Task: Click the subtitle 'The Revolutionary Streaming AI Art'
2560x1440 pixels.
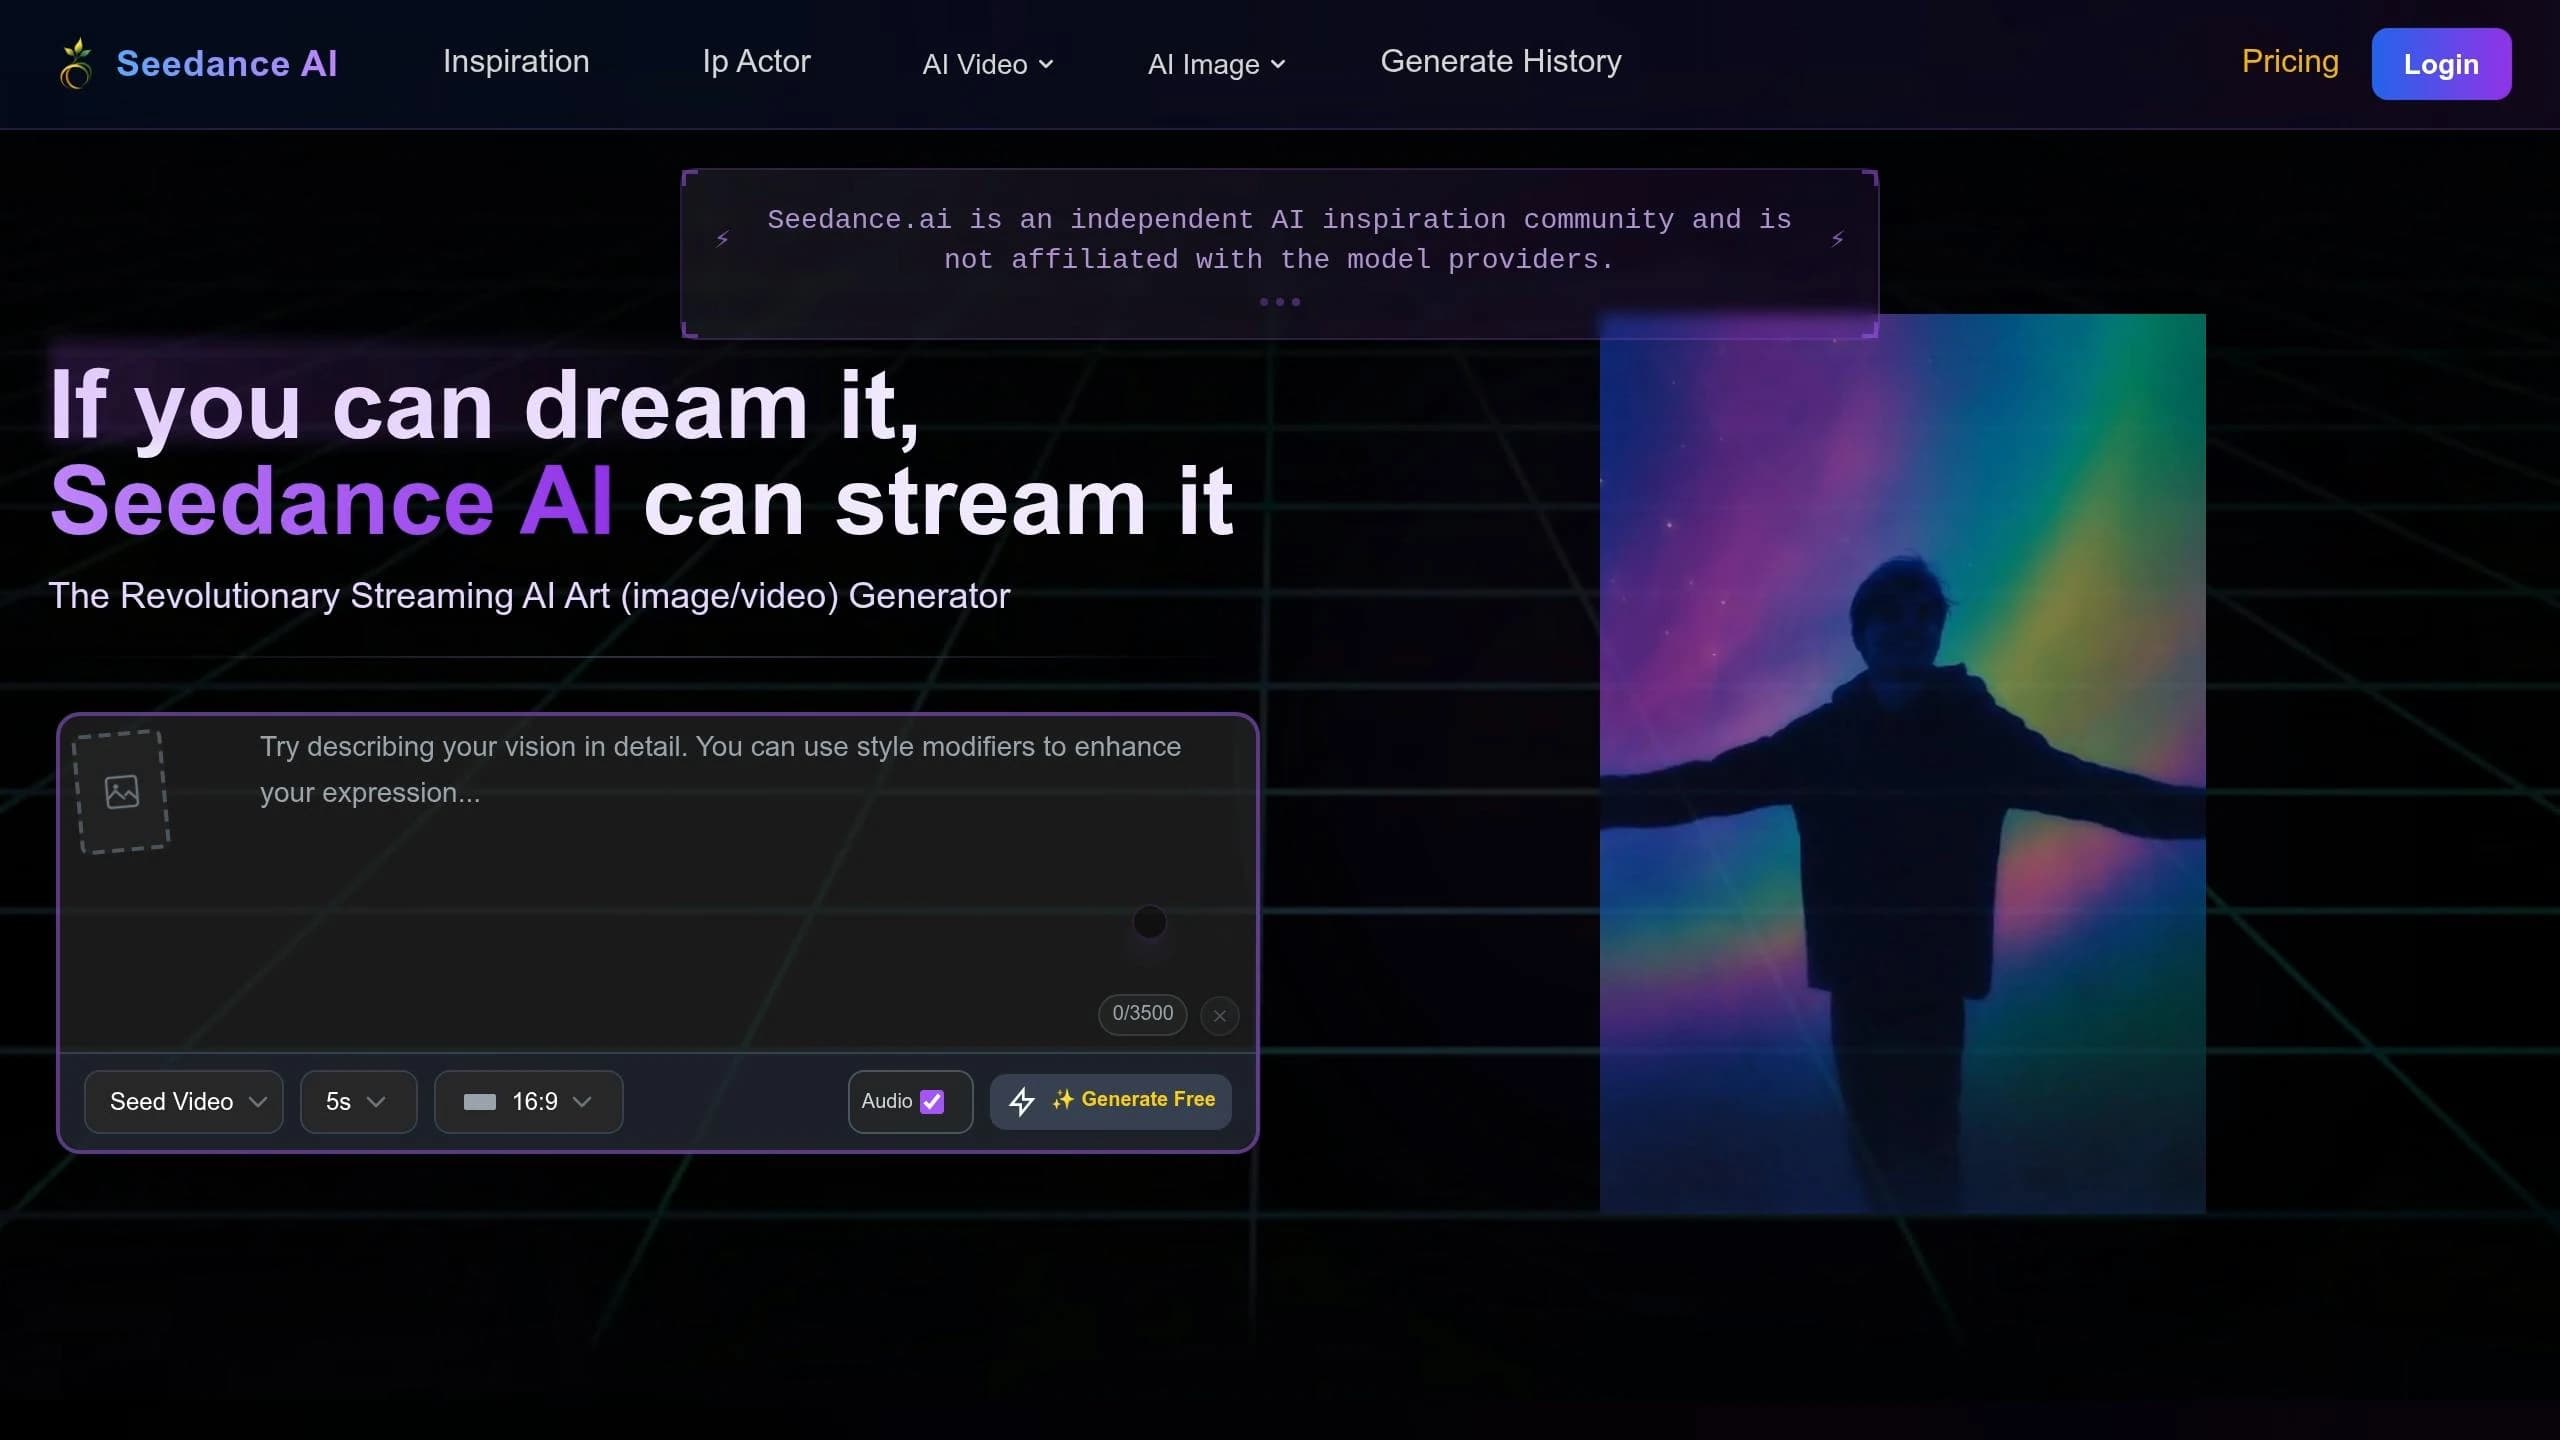Action: 529,596
